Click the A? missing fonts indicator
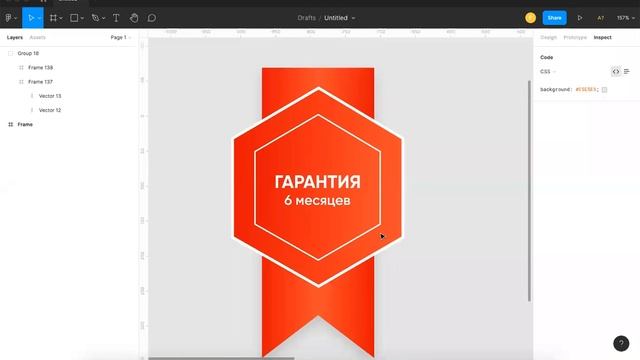 point(600,18)
